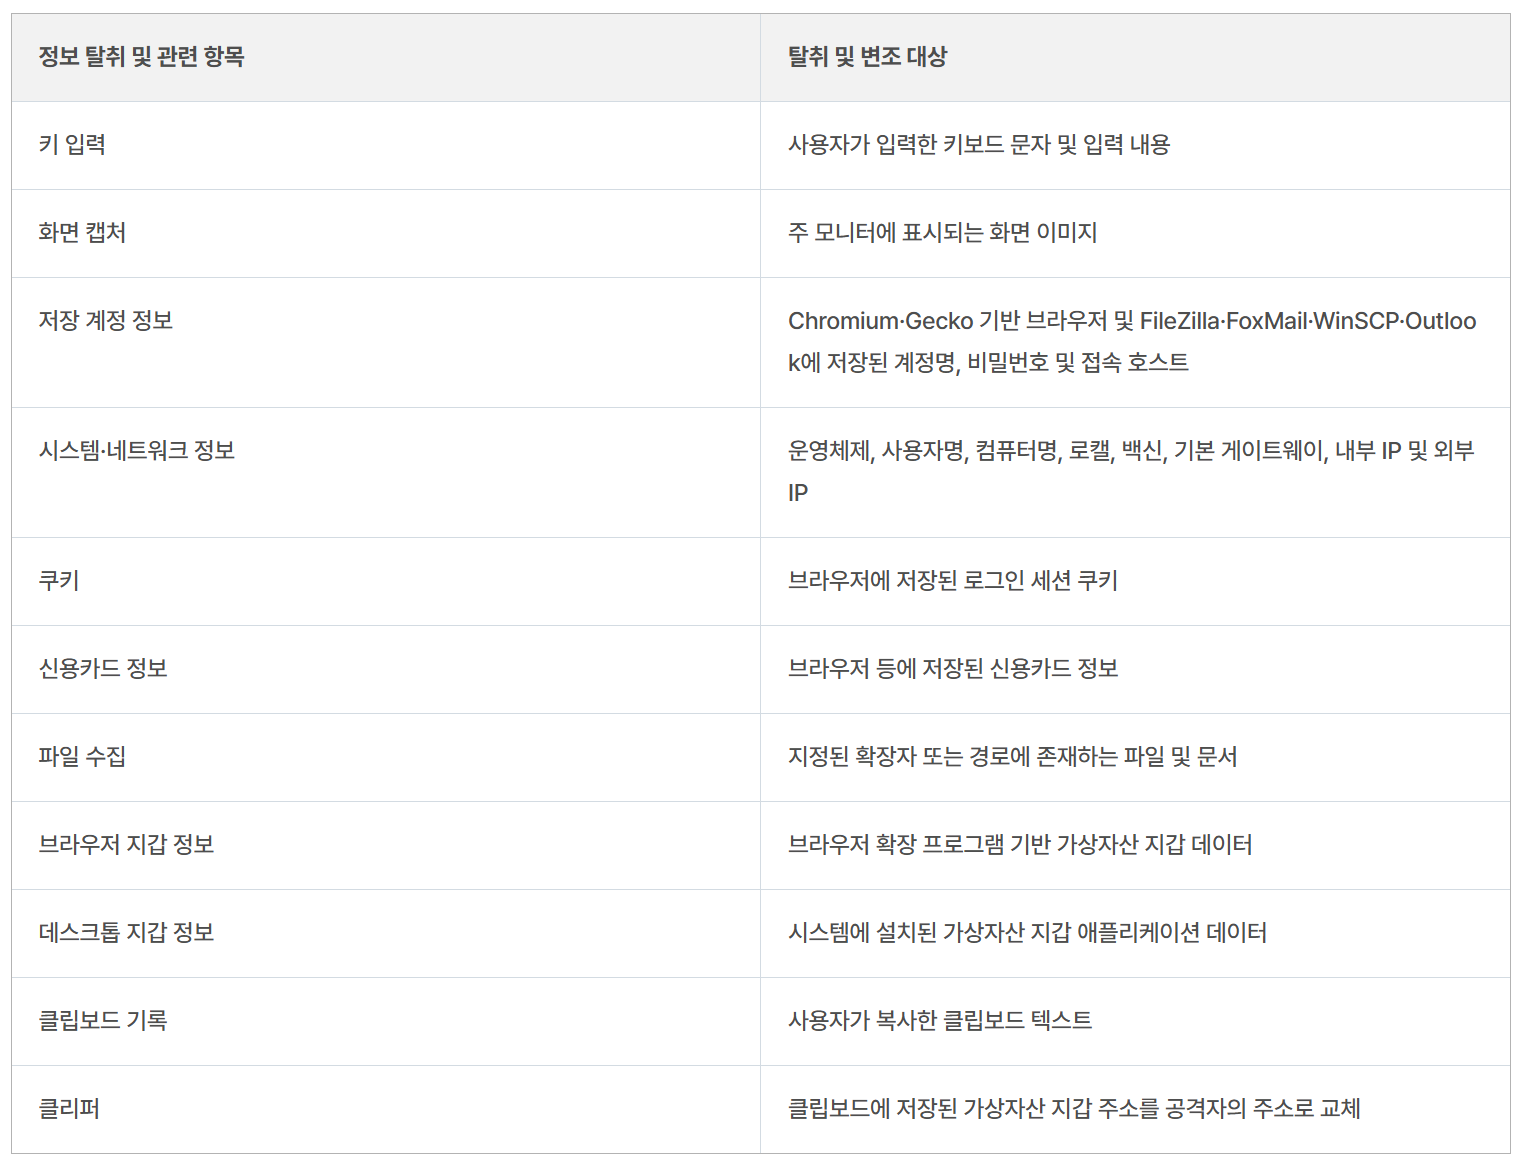
Task: Click the '정보 탈취 및 관련 항목' column header
Action: [x=141, y=57]
